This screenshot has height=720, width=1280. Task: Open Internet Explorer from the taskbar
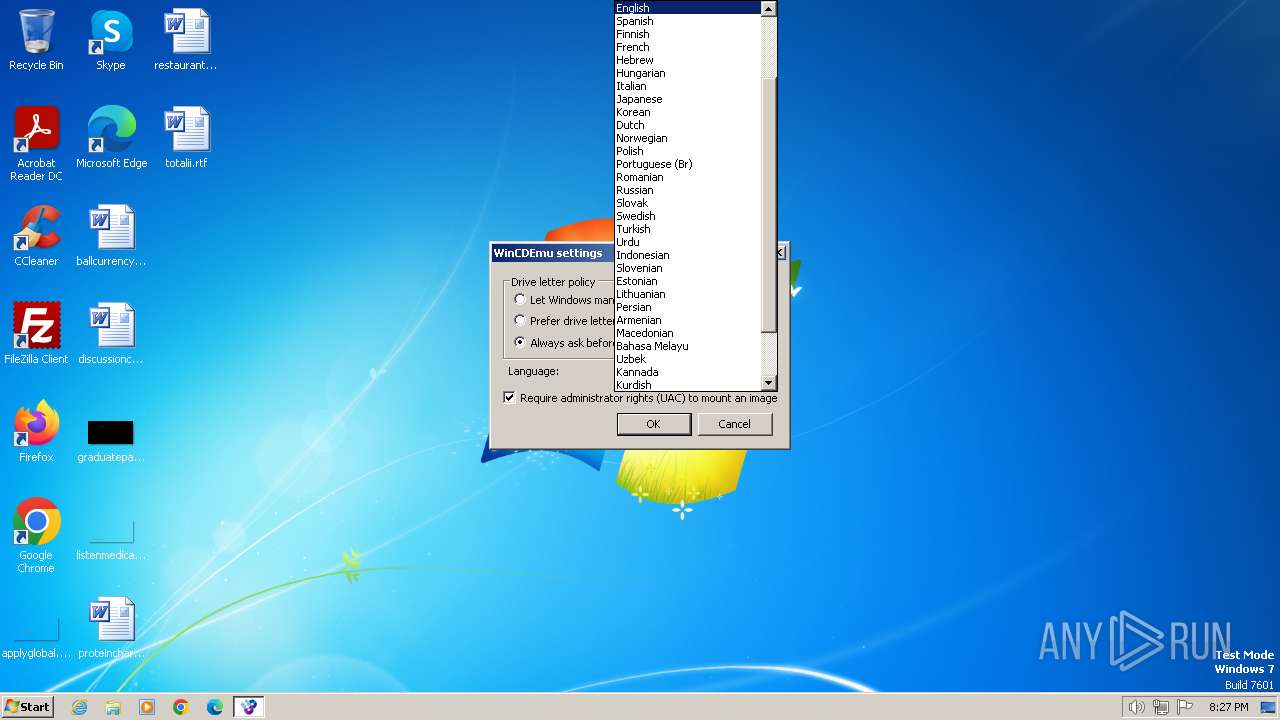tap(79, 707)
